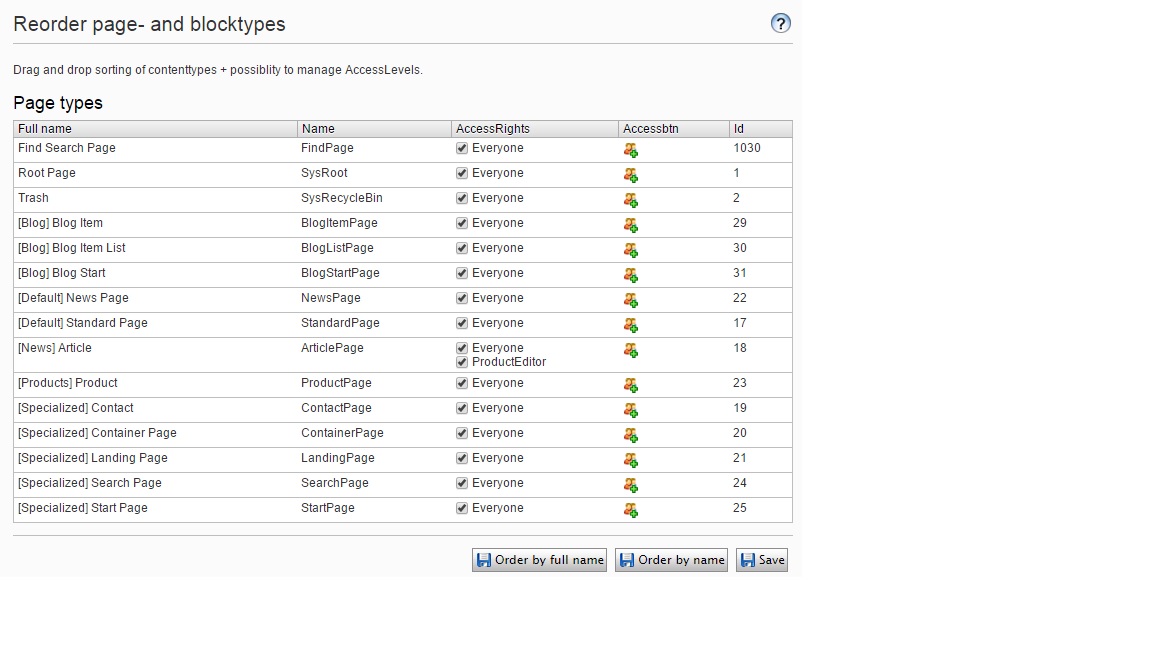Viewport: 1152px width, 648px height.
Task: Click add-access icon for [Blog] Blog Item
Action: [x=631, y=225]
